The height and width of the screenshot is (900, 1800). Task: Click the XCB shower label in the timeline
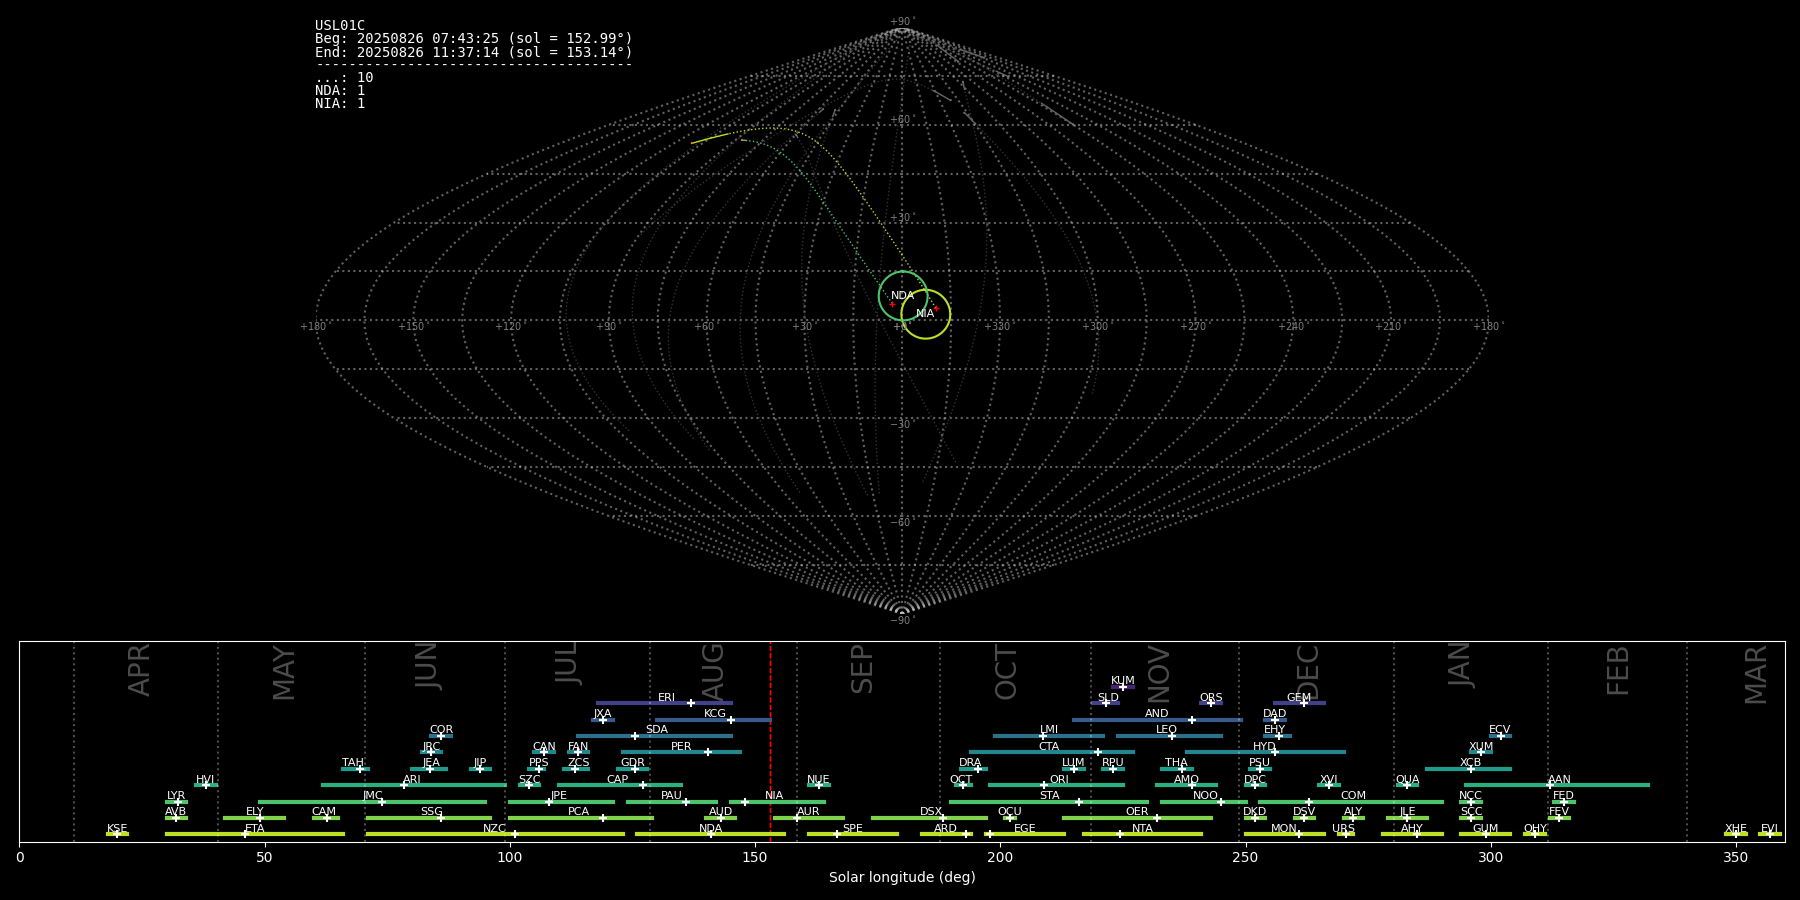click(1470, 763)
